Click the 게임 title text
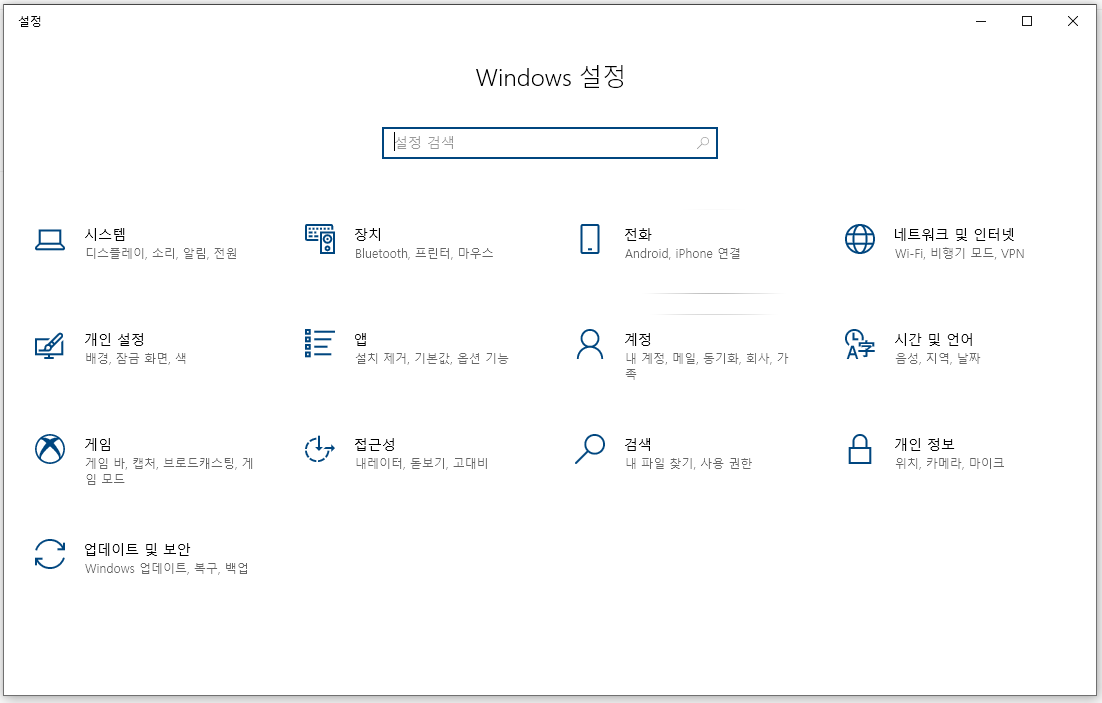1102x703 pixels. tap(98, 444)
